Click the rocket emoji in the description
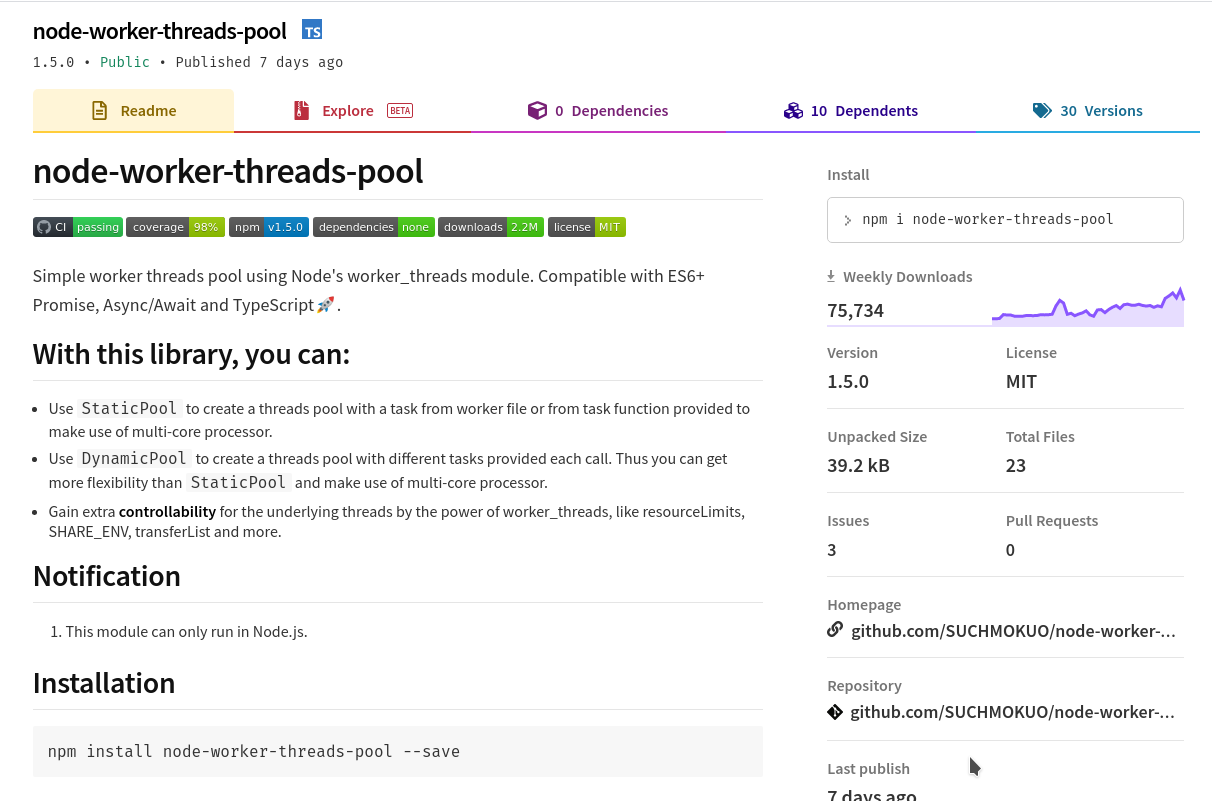The height and width of the screenshot is (801, 1212). click(x=325, y=305)
